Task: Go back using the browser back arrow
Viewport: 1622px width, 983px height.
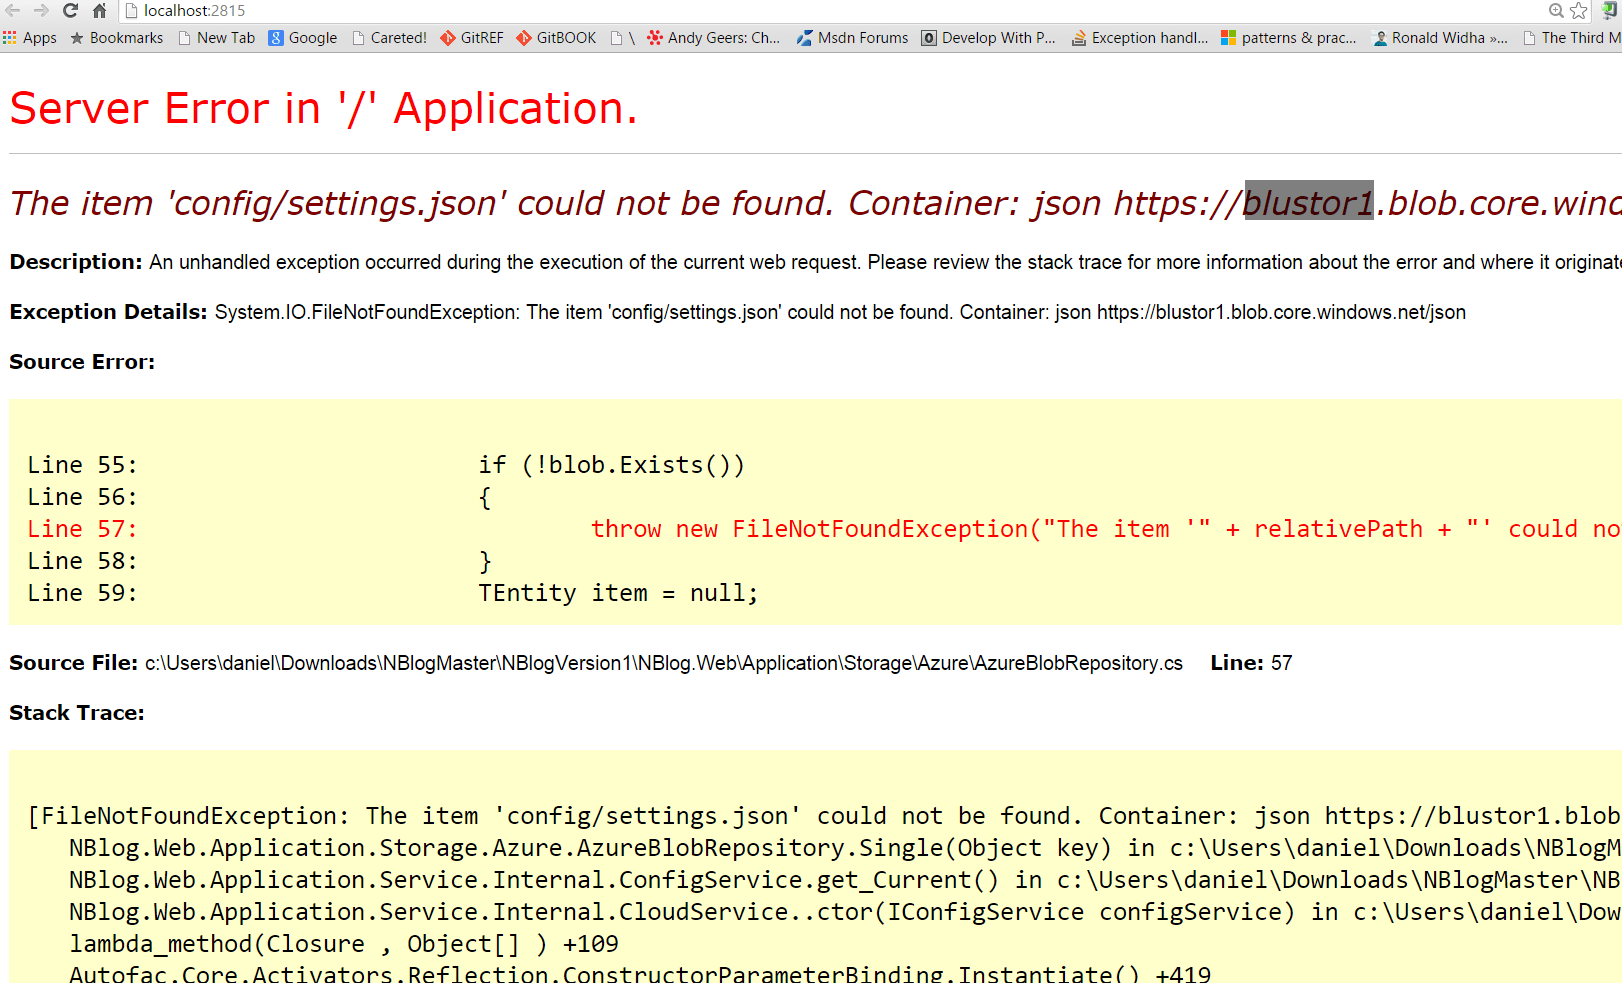Action: (x=13, y=10)
